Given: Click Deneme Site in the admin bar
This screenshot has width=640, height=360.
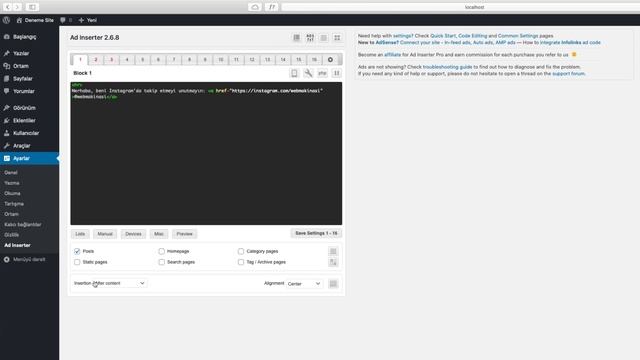Looking at the screenshot, I should click(x=35, y=20).
